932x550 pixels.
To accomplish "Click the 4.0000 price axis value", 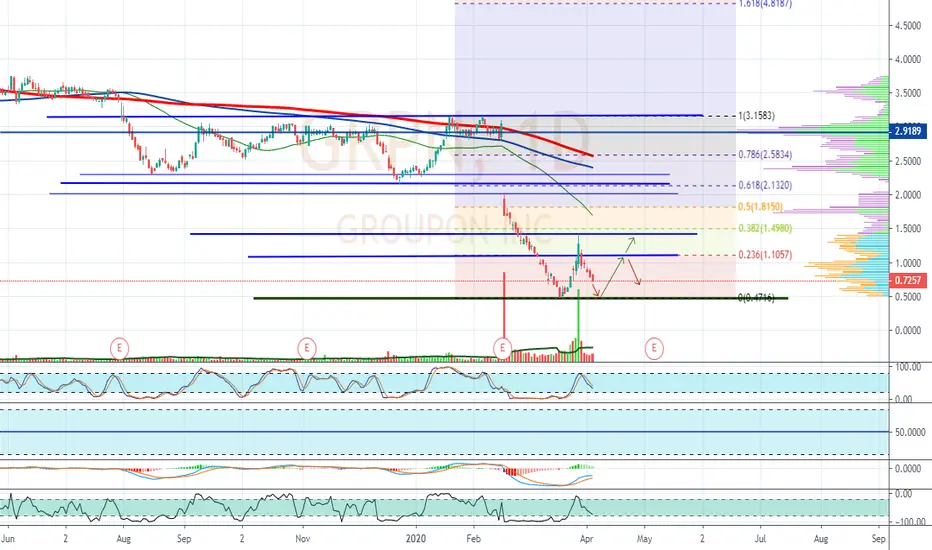I will pos(908,59).
